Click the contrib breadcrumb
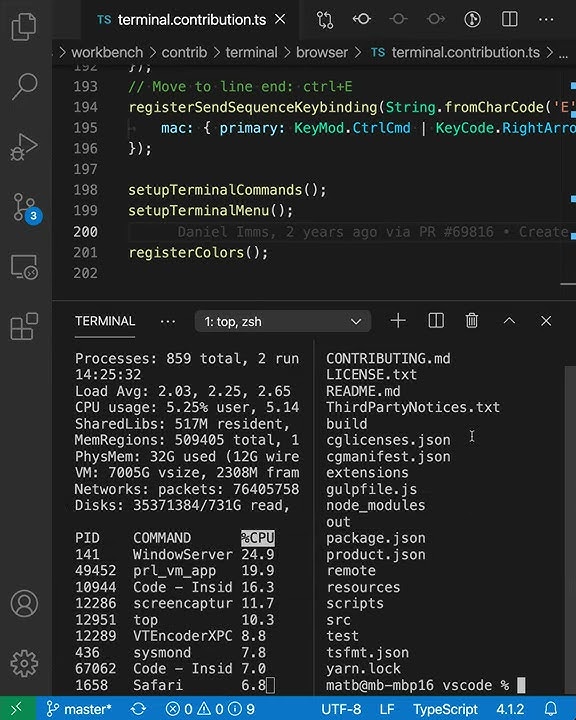 click(184, 52)
